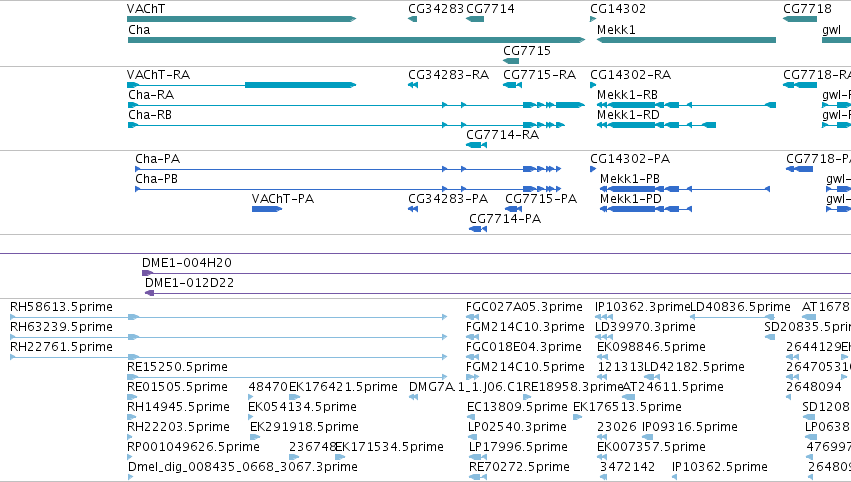Select the CG14302 gene arrow
This screenshot has width=851, height=482.
tap(593, 19)
